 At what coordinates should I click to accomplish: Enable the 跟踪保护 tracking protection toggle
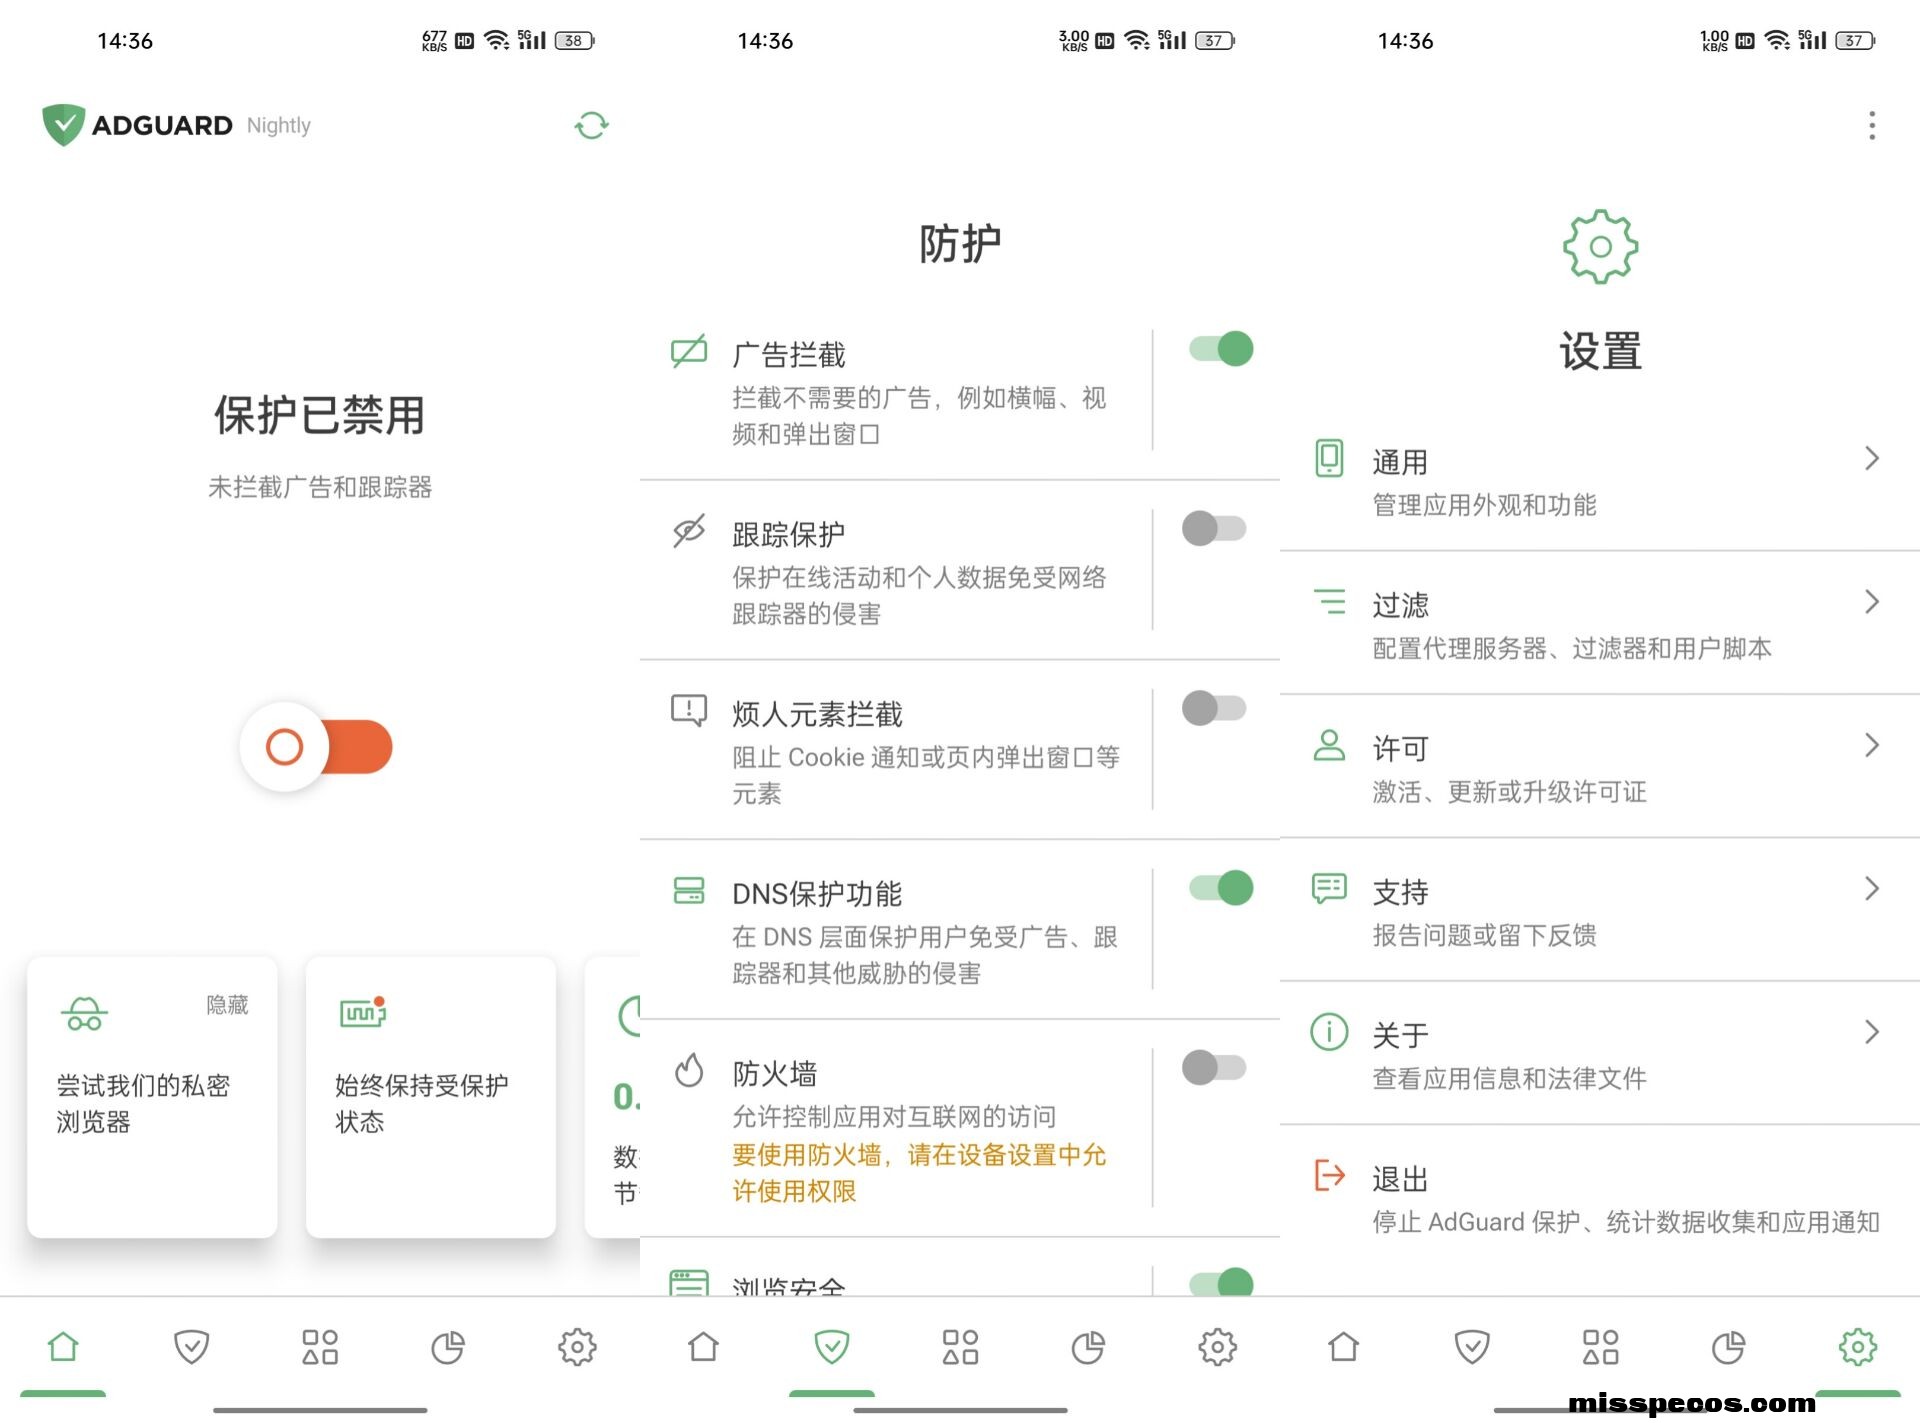click(1214, 528)
